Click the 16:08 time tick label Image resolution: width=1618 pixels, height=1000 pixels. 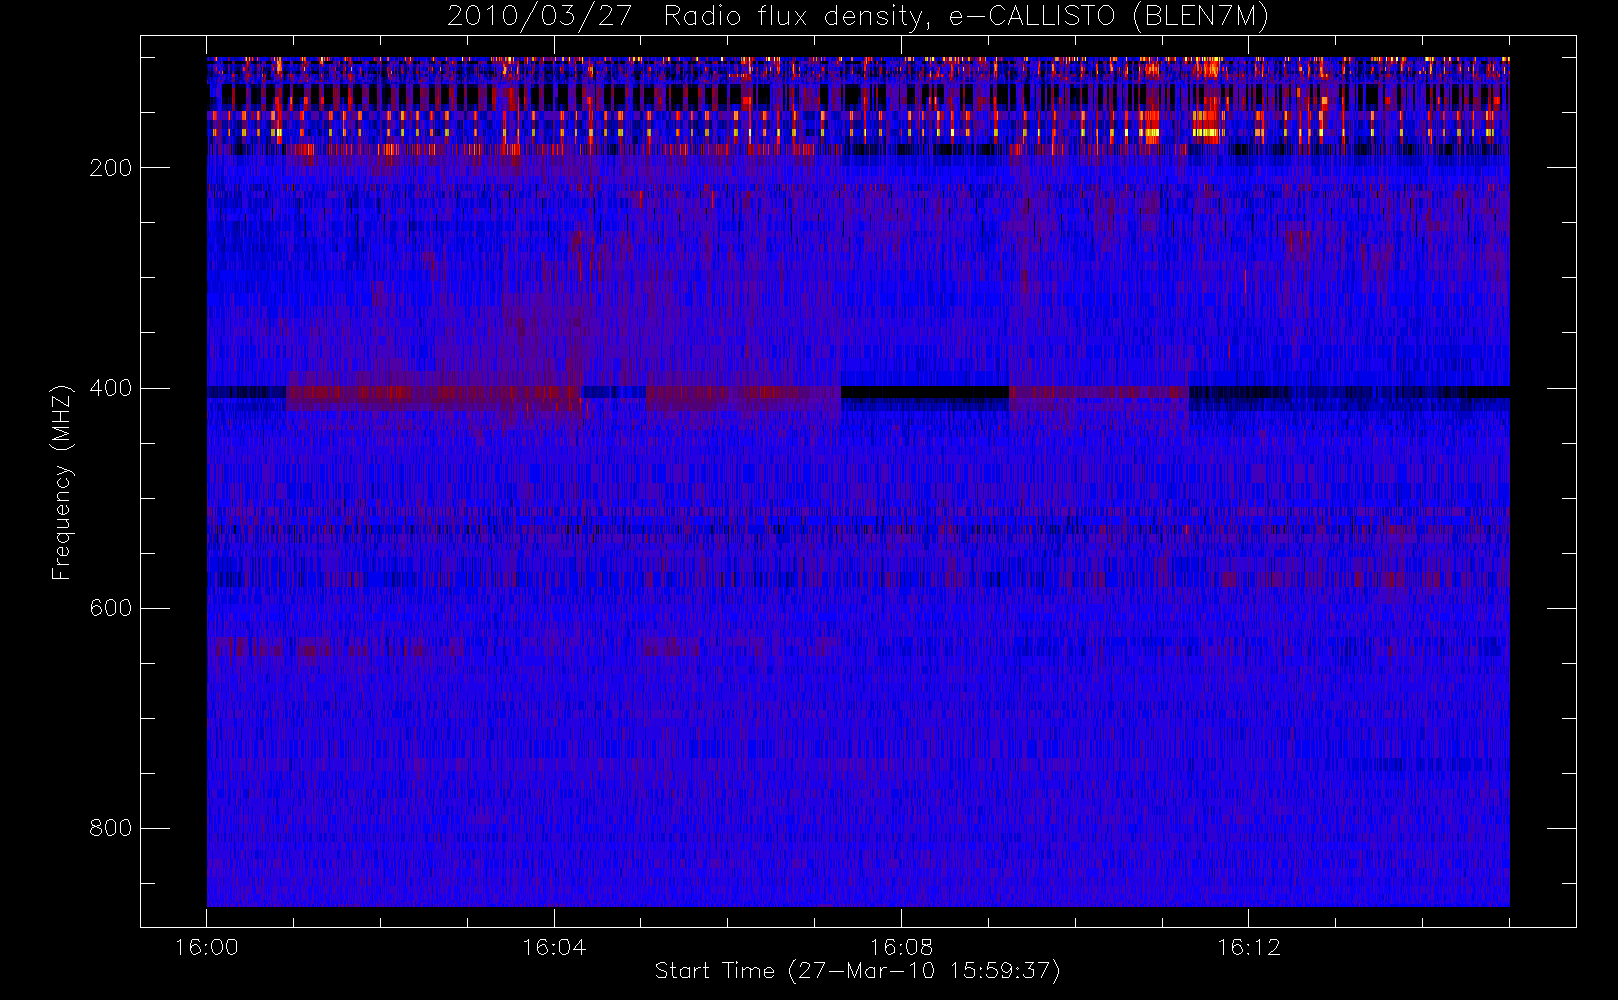click(x=901, y=947)
